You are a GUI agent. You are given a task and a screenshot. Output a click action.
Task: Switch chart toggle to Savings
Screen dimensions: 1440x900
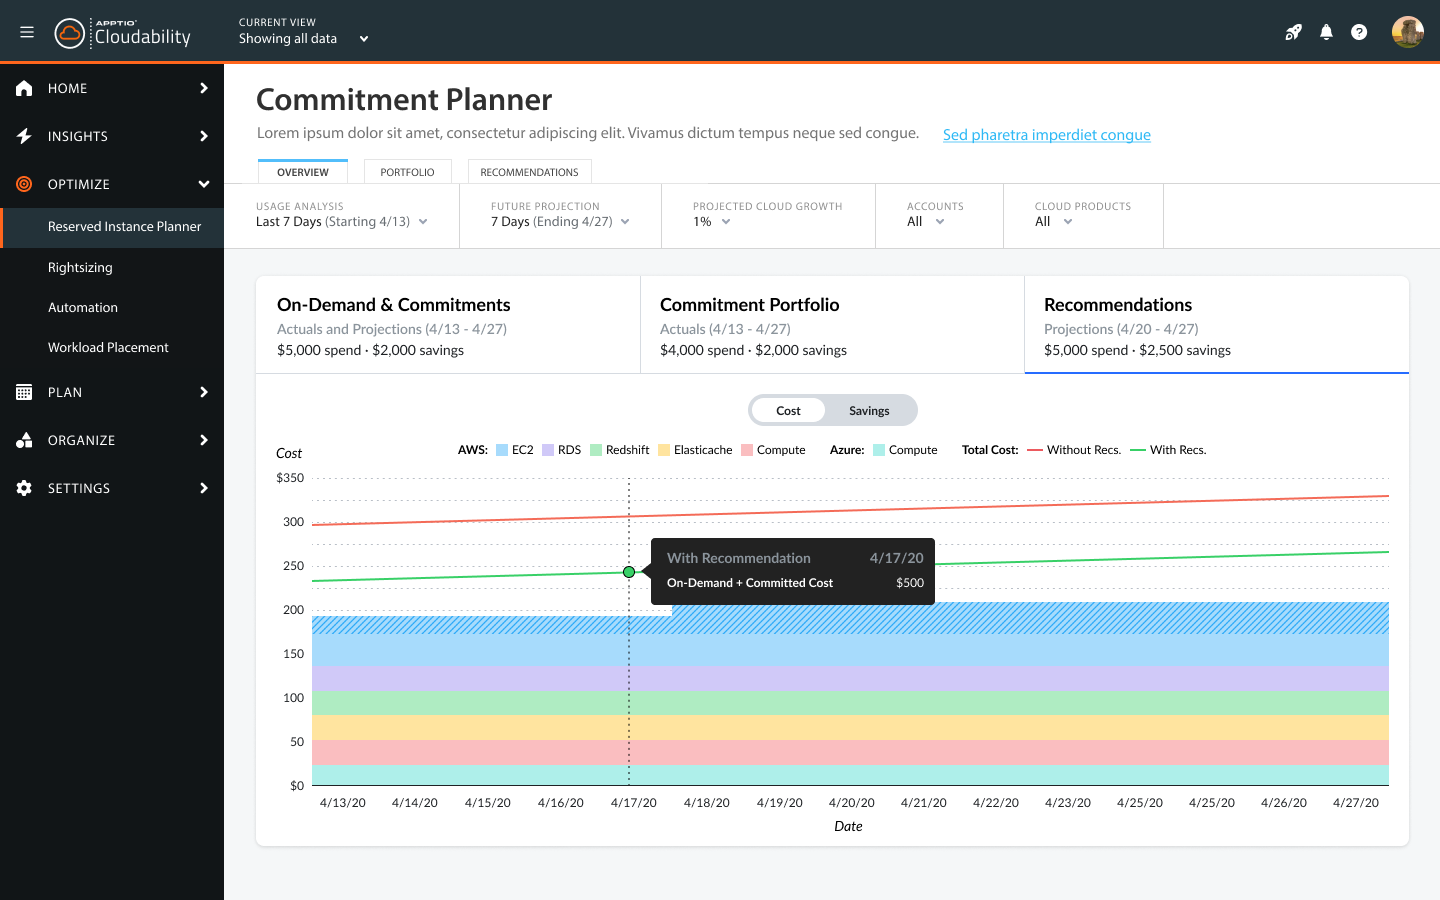click(868, 410)
